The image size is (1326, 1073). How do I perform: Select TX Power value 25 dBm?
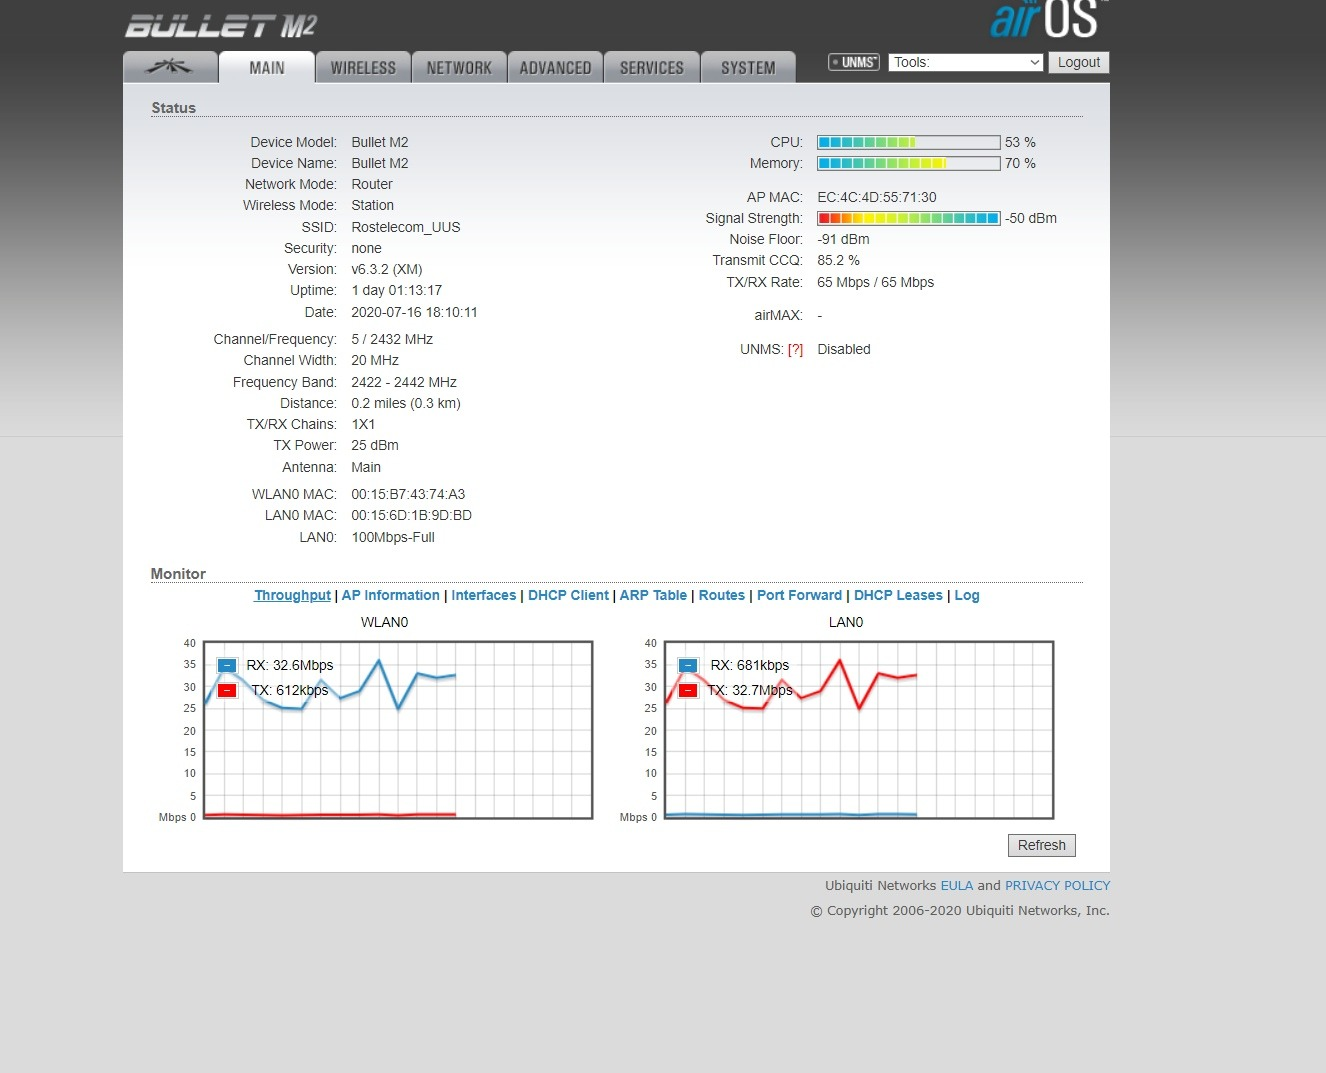tap(375, 445)
